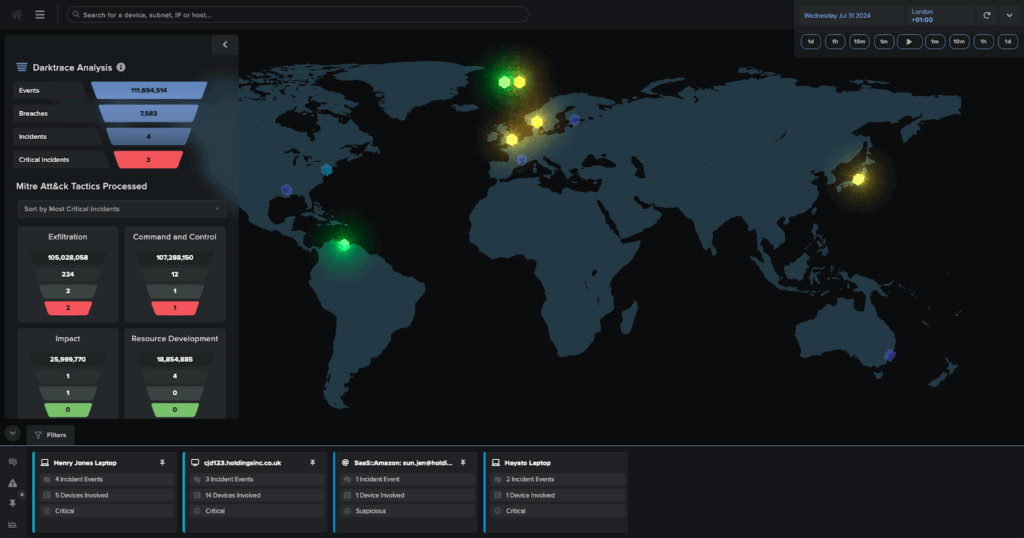Click the chart icon at bottom-left sidebar

click(13, 524)
